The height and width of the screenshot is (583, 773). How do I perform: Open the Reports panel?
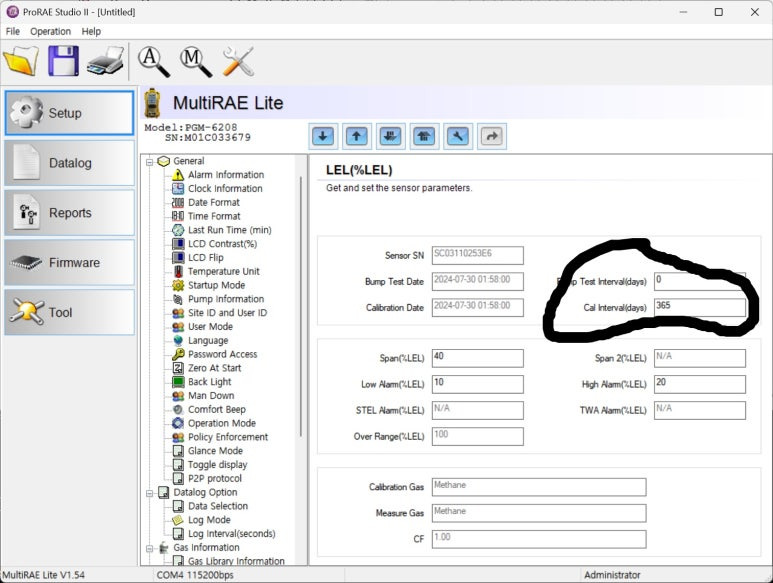click(x=70, y=213)
